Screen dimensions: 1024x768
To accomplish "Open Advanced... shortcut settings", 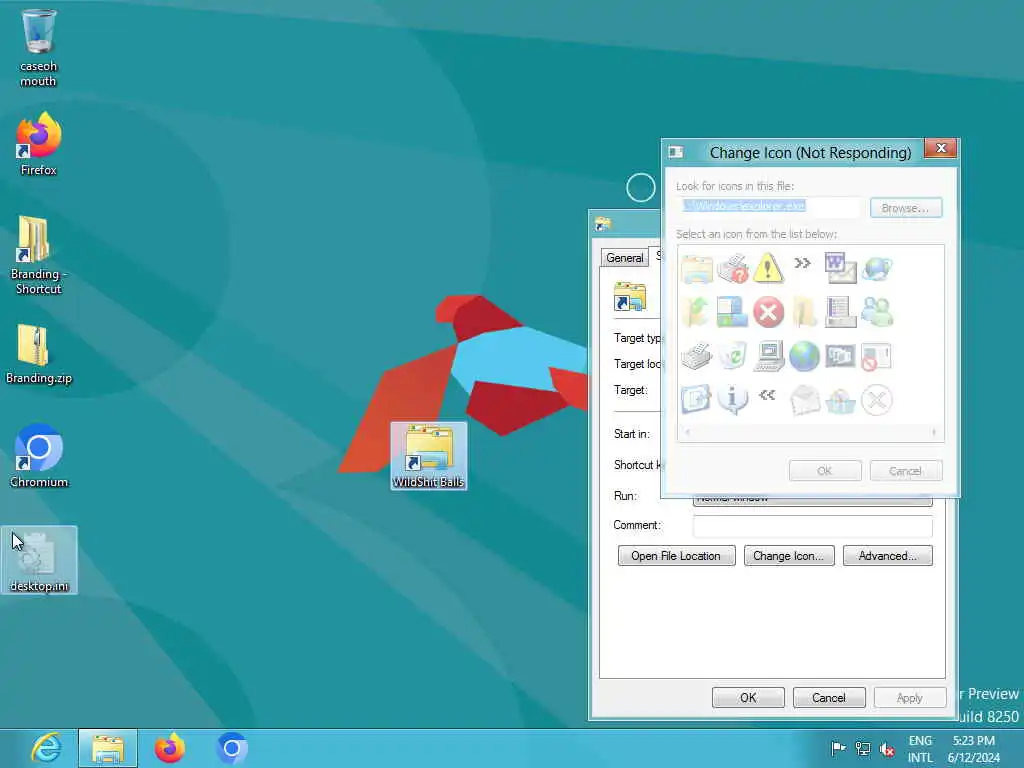I will 888,556.
